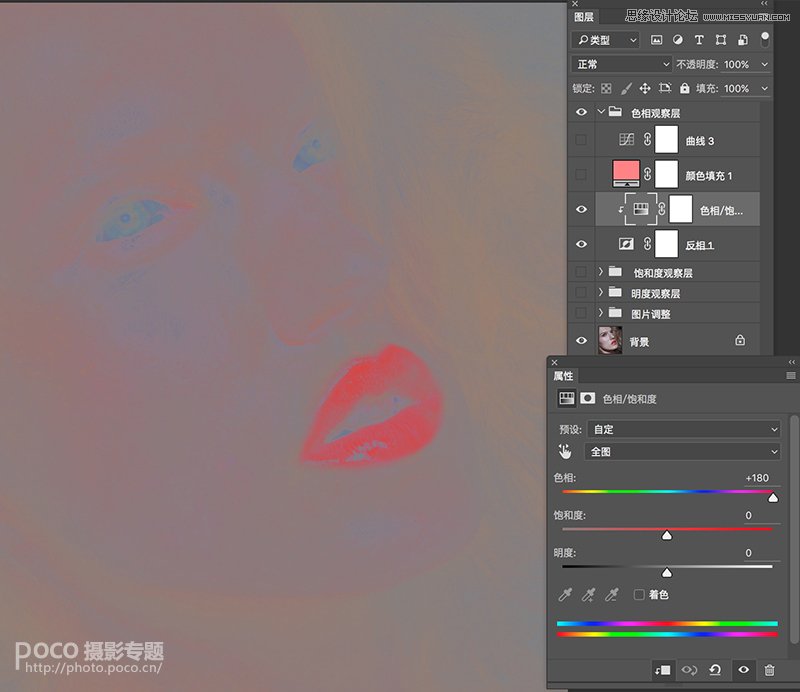Open the 全图 channel range dropdown
Screen dimensions: 800x692
pyautogui.click(x=682, y=452)
